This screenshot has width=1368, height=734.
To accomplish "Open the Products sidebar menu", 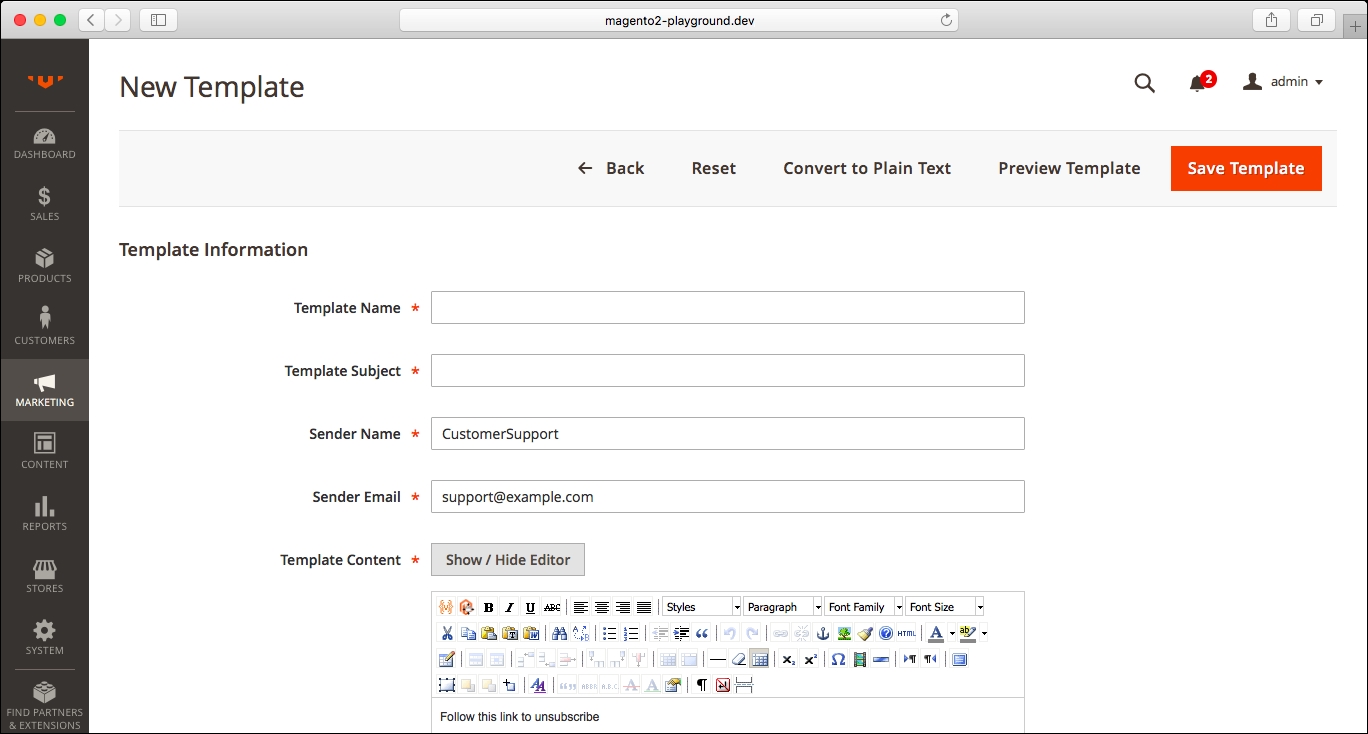I will pos(44,267).
